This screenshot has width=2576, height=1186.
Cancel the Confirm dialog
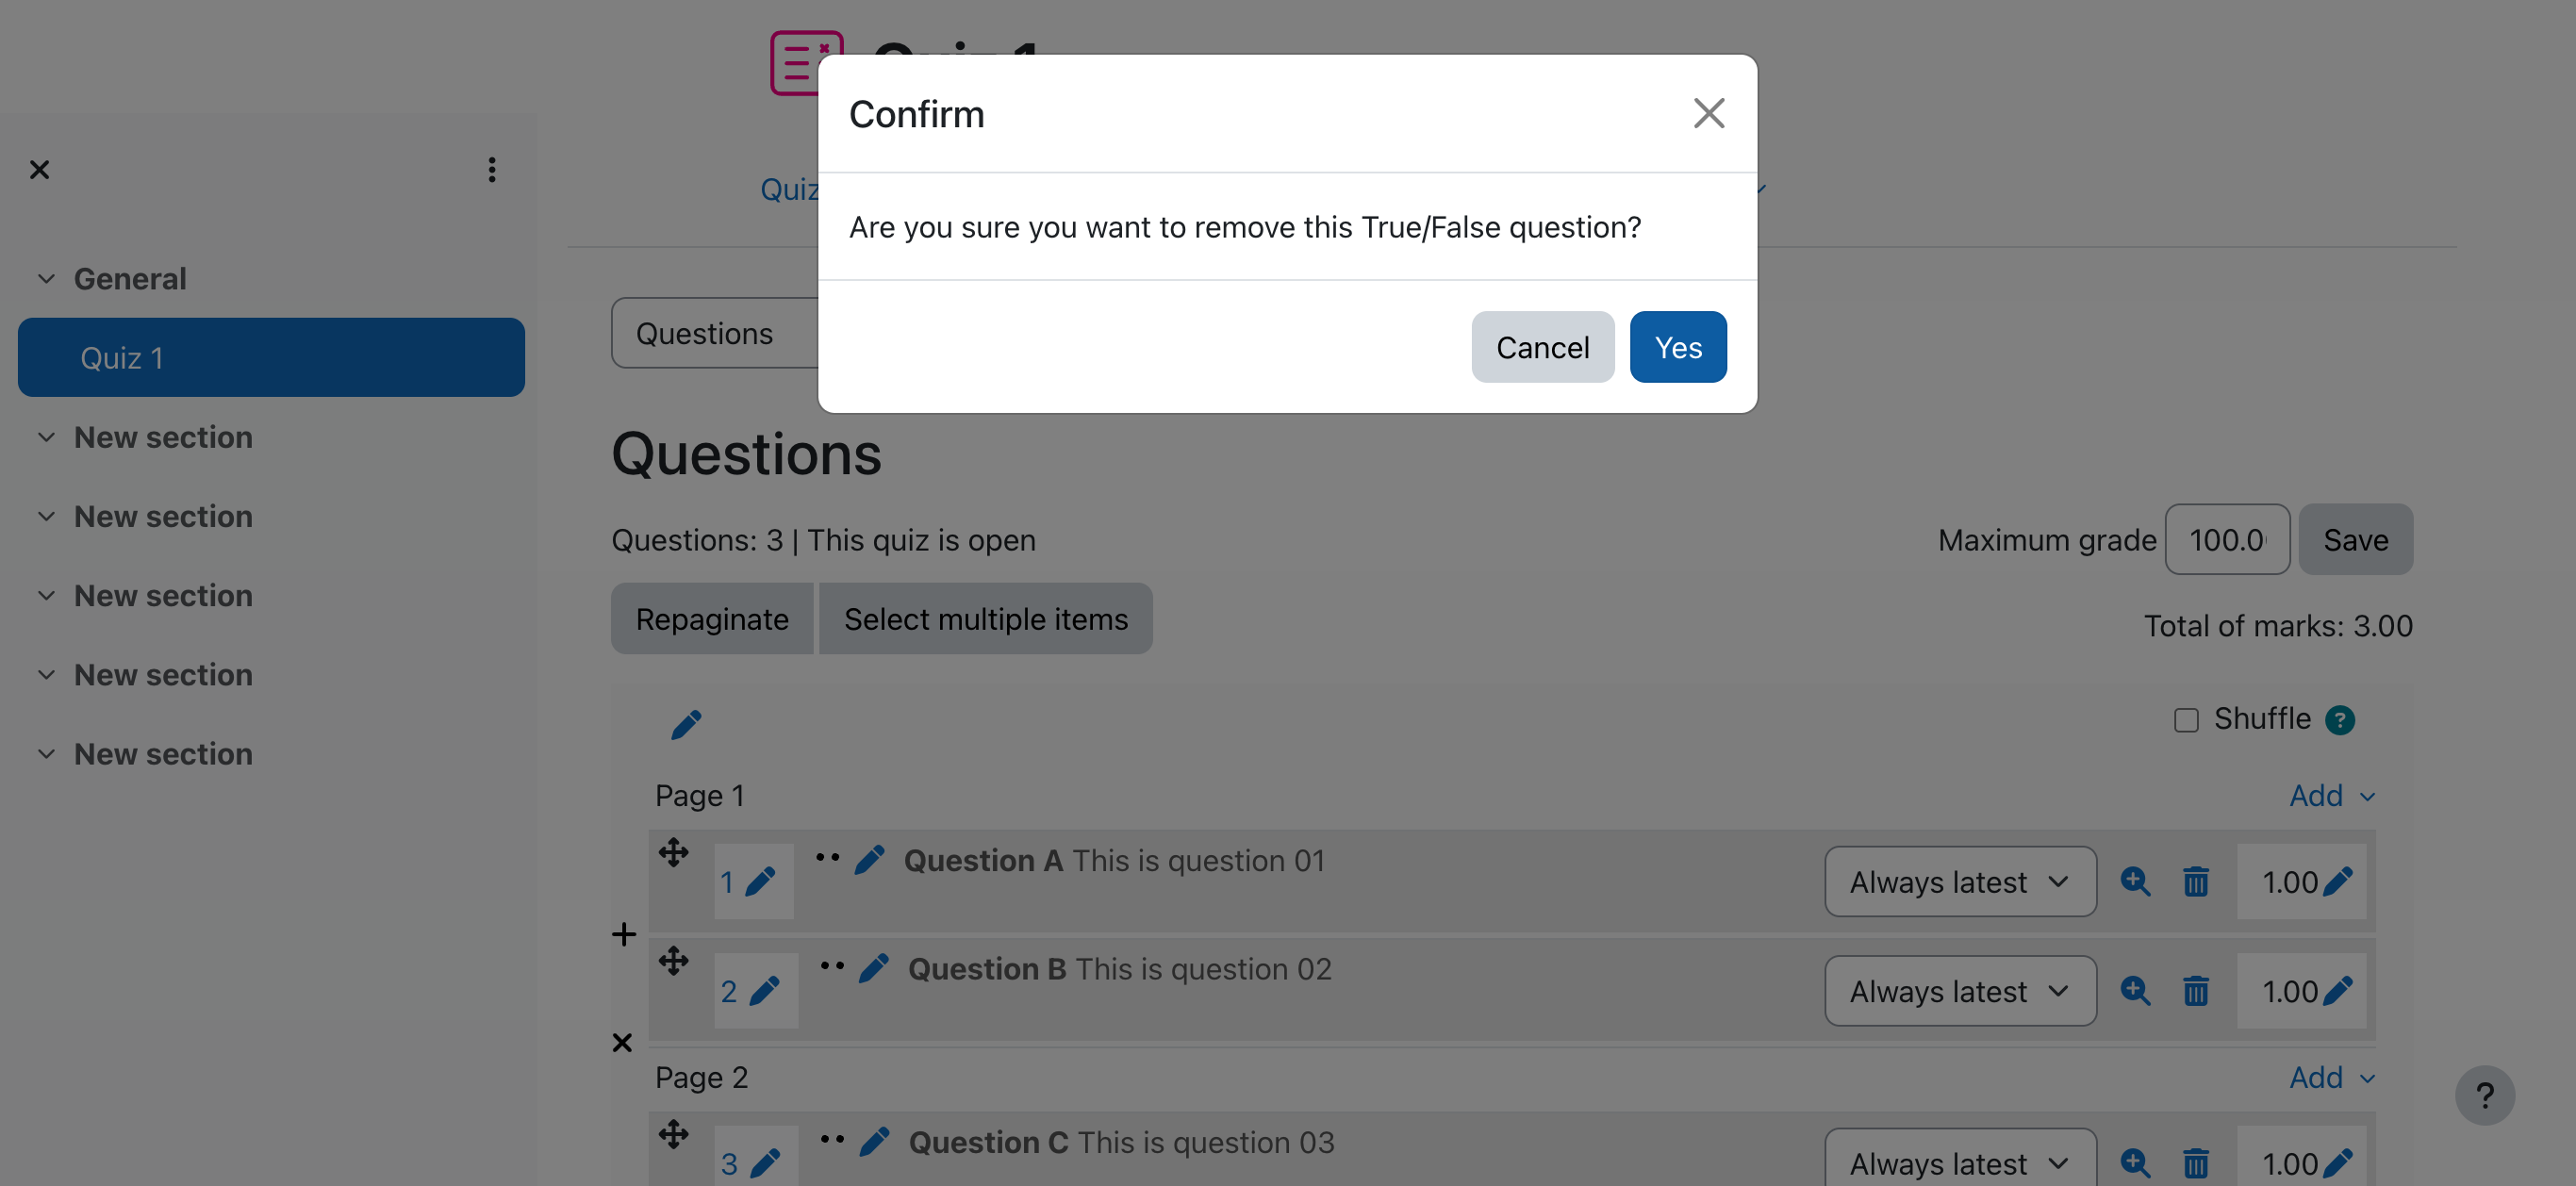(x=1541, y=347)
